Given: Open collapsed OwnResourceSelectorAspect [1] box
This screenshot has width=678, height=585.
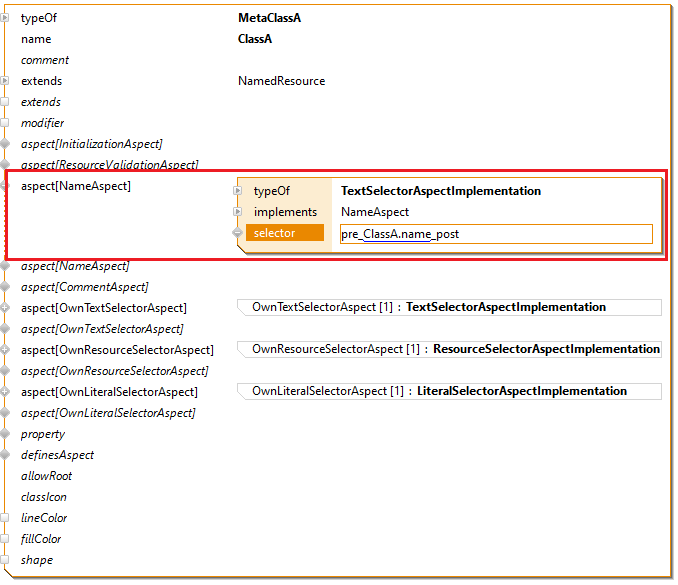Looking at the screenshot, I should click(449, 349).
